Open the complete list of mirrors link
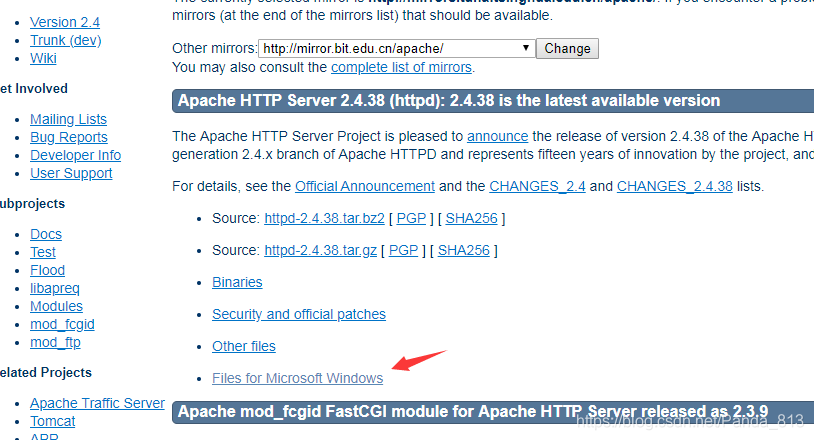Image resolution: width=814 pixels, height=440 pixels. (x=401, y=67)
